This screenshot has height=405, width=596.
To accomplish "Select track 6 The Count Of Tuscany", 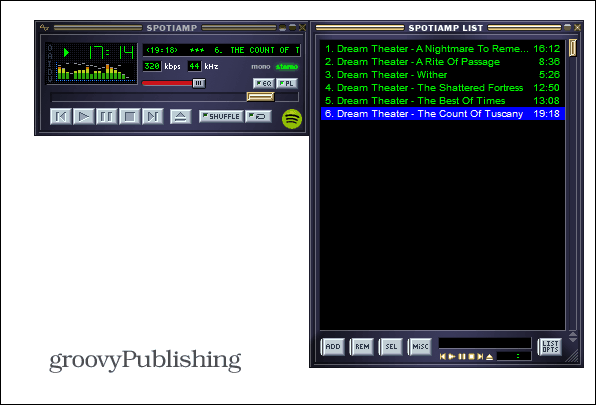I will (x=442, y=114).
